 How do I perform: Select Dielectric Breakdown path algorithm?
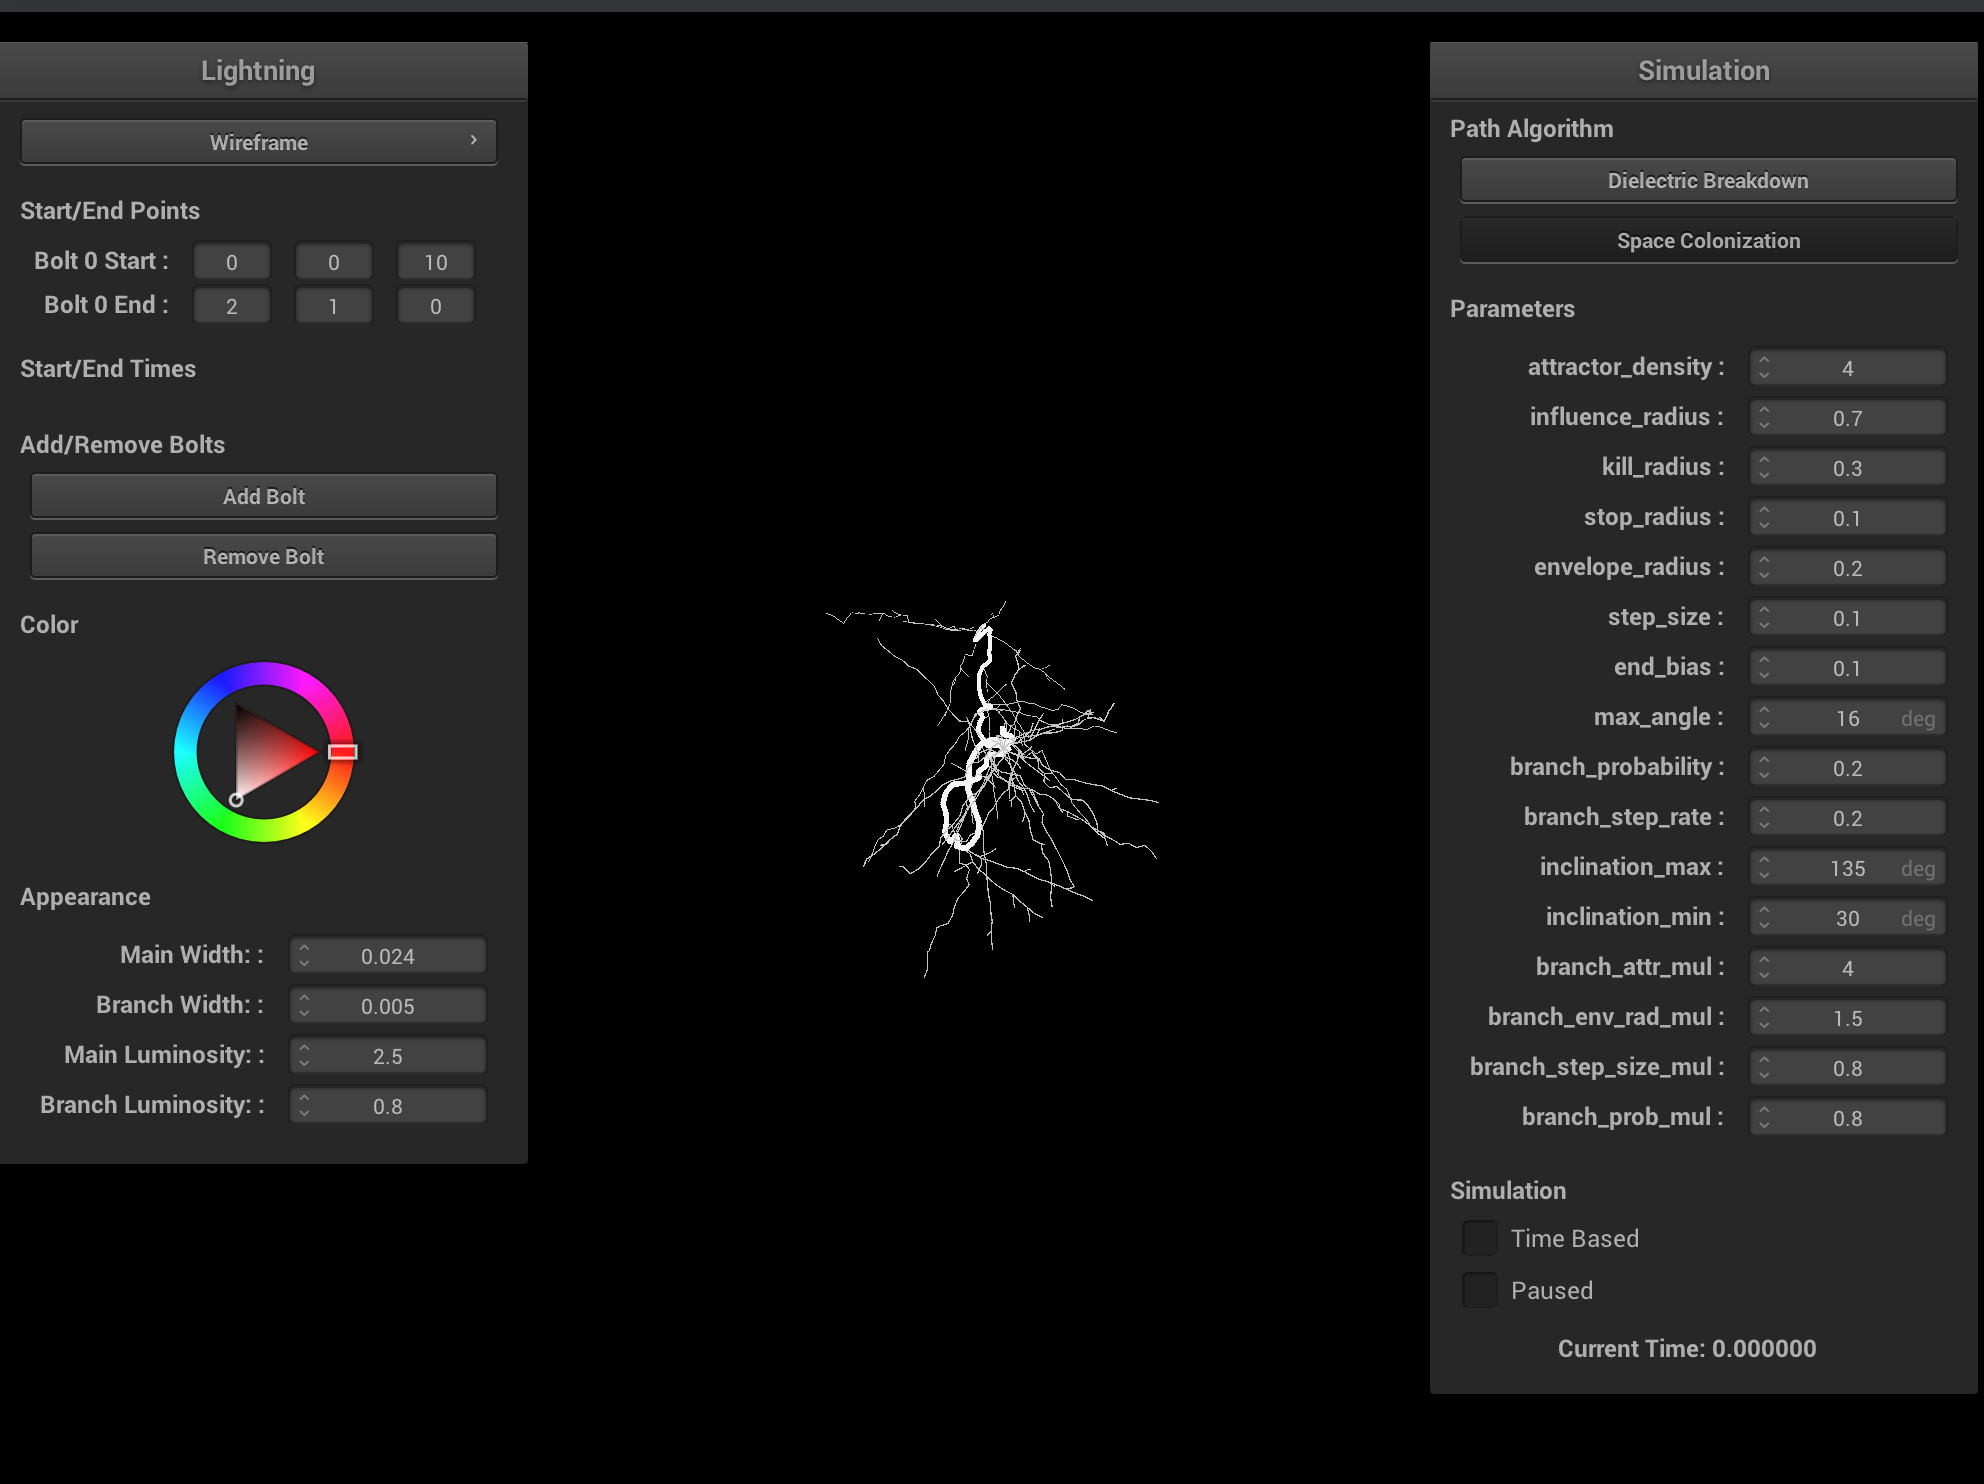pyautogui.click(x=1707, y=181)
